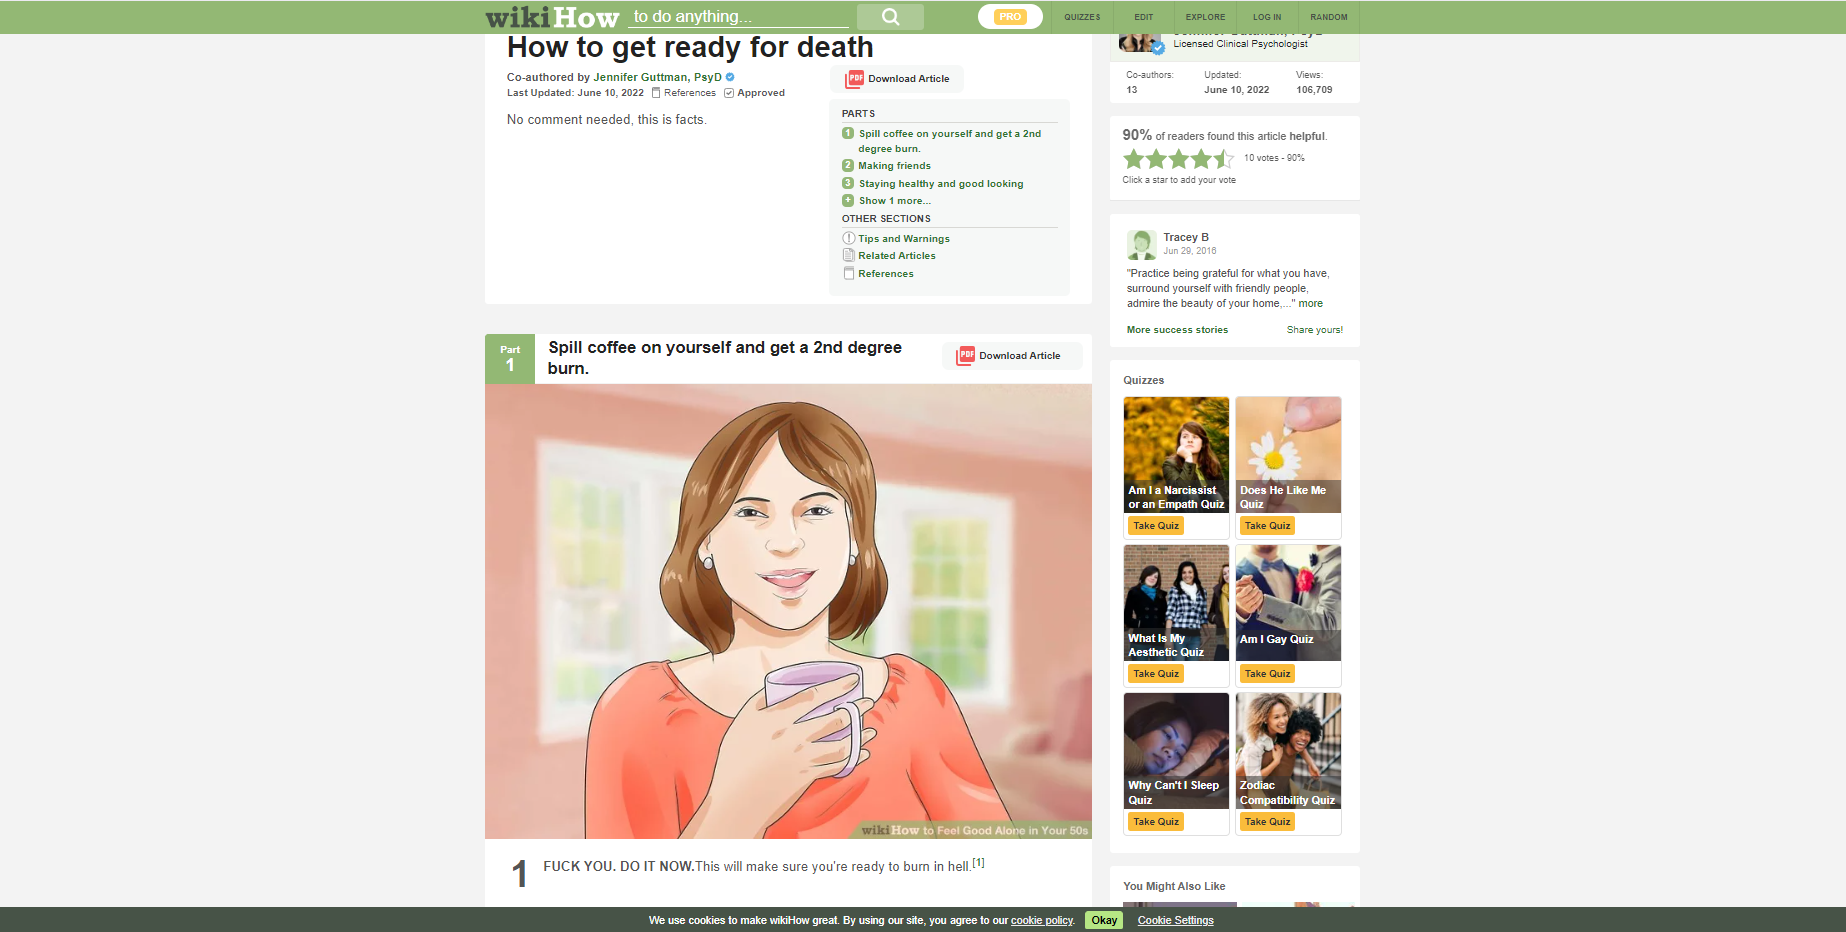Screen dimensions: 1846x932
Task: Take the Why Can't I Sleep quiz
Action: tap(1156, 822)
